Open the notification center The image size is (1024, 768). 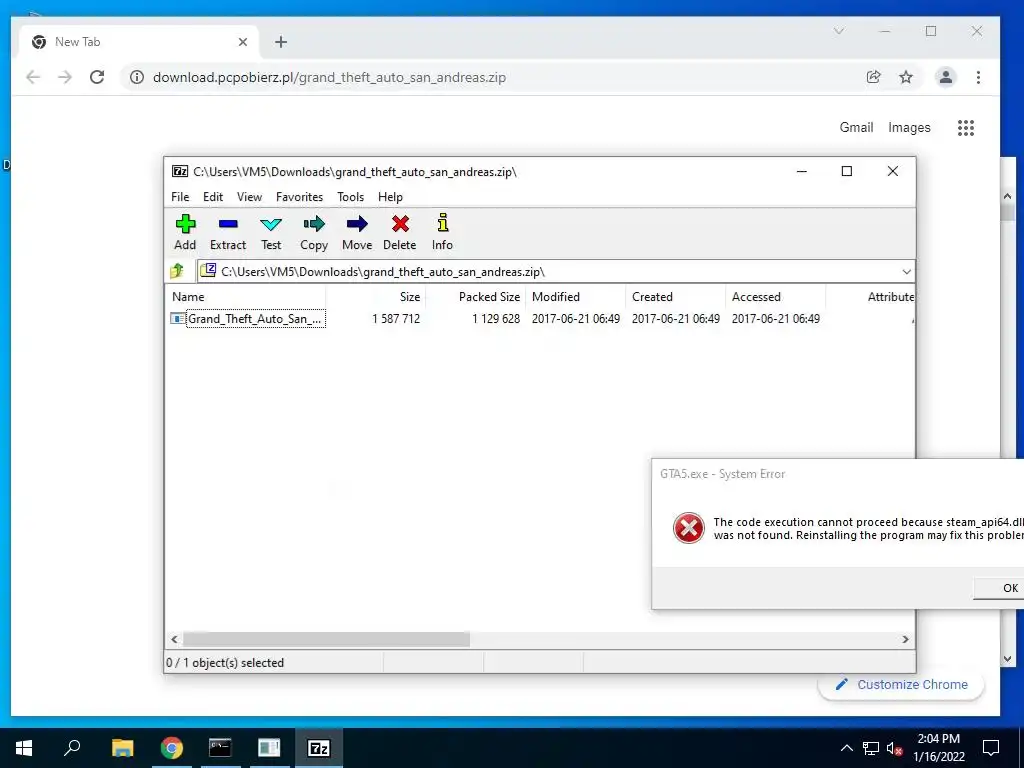pyautogui.click(x=991, y=748)
